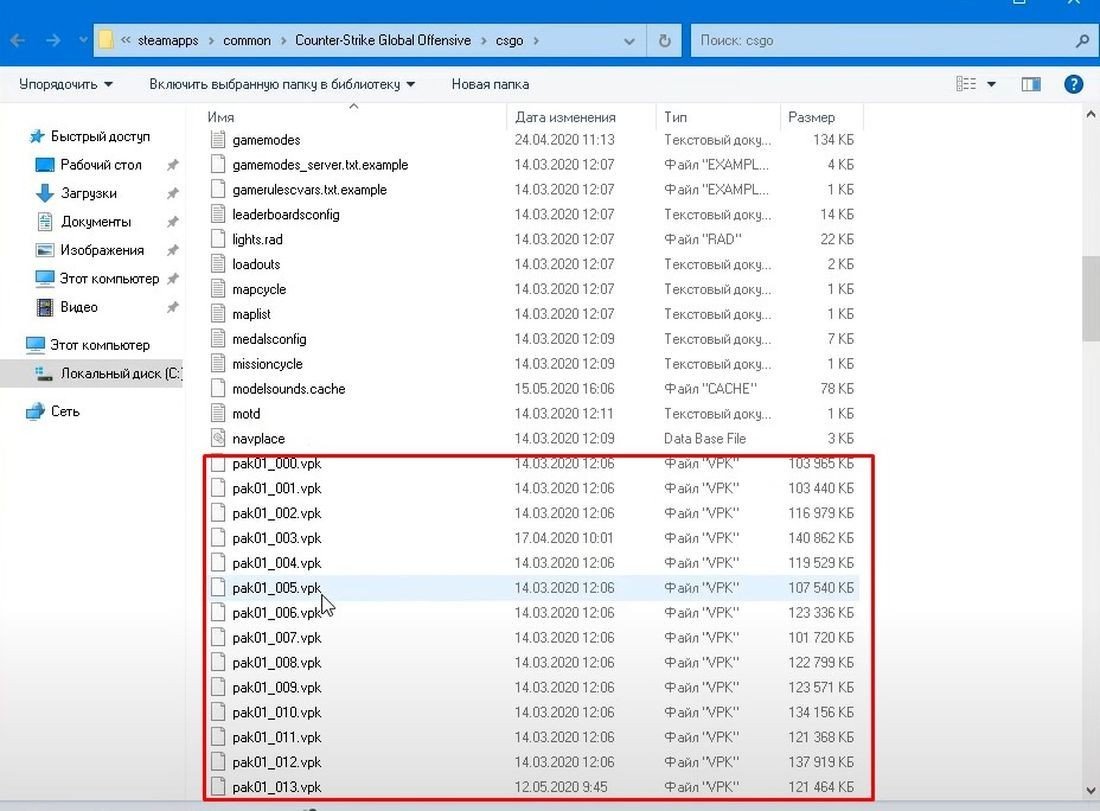Screen dimensions: 1100x811
Task: Select medalsconfig file
Action: (x=269, y=339)
